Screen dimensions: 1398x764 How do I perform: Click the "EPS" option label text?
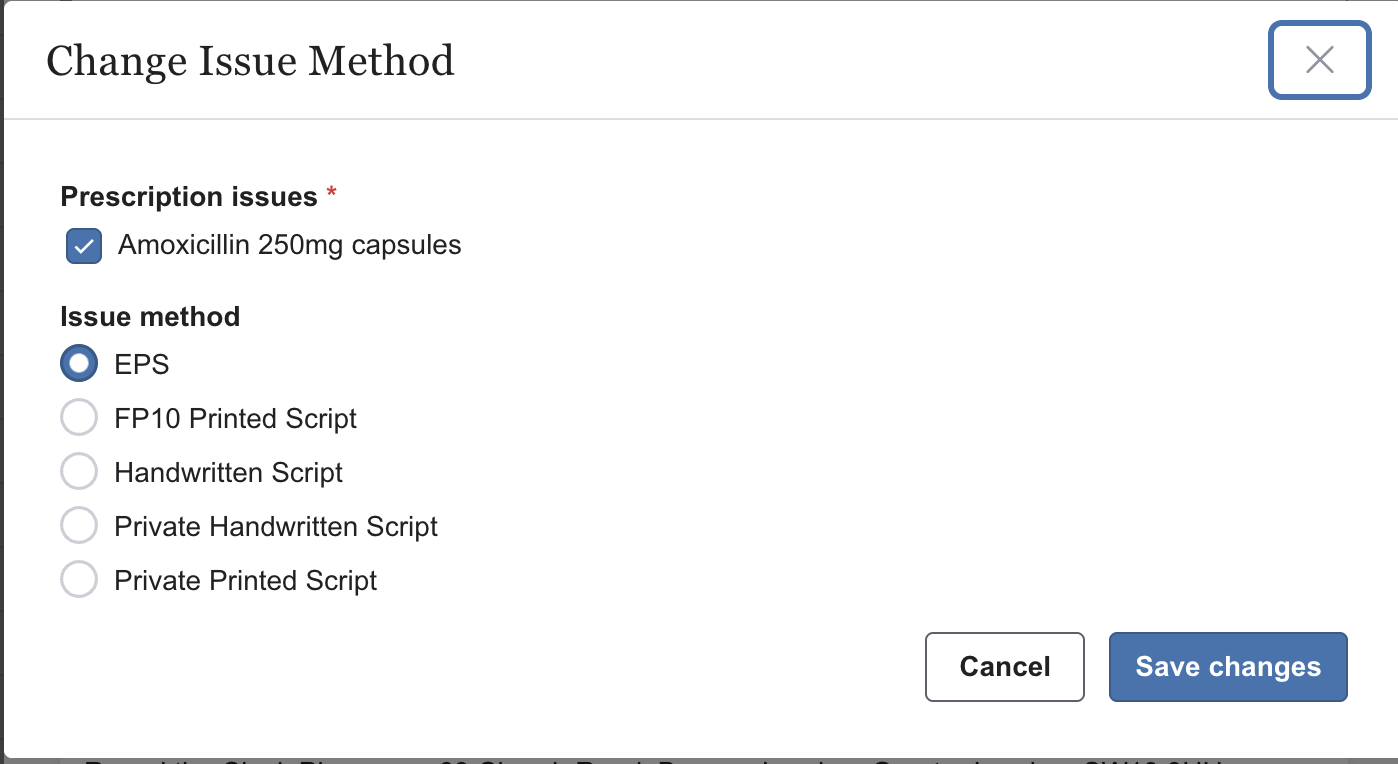(x=142, y=365)
